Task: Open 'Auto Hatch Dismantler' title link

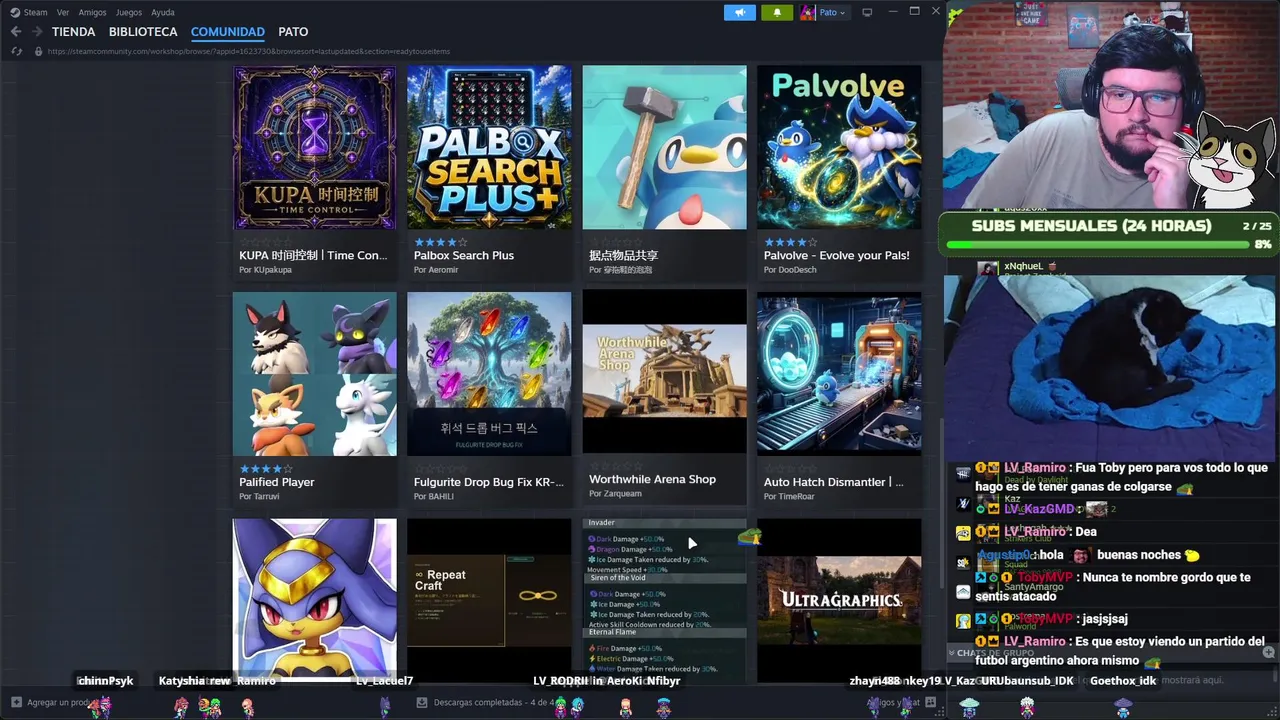Action: pos(834,482)
